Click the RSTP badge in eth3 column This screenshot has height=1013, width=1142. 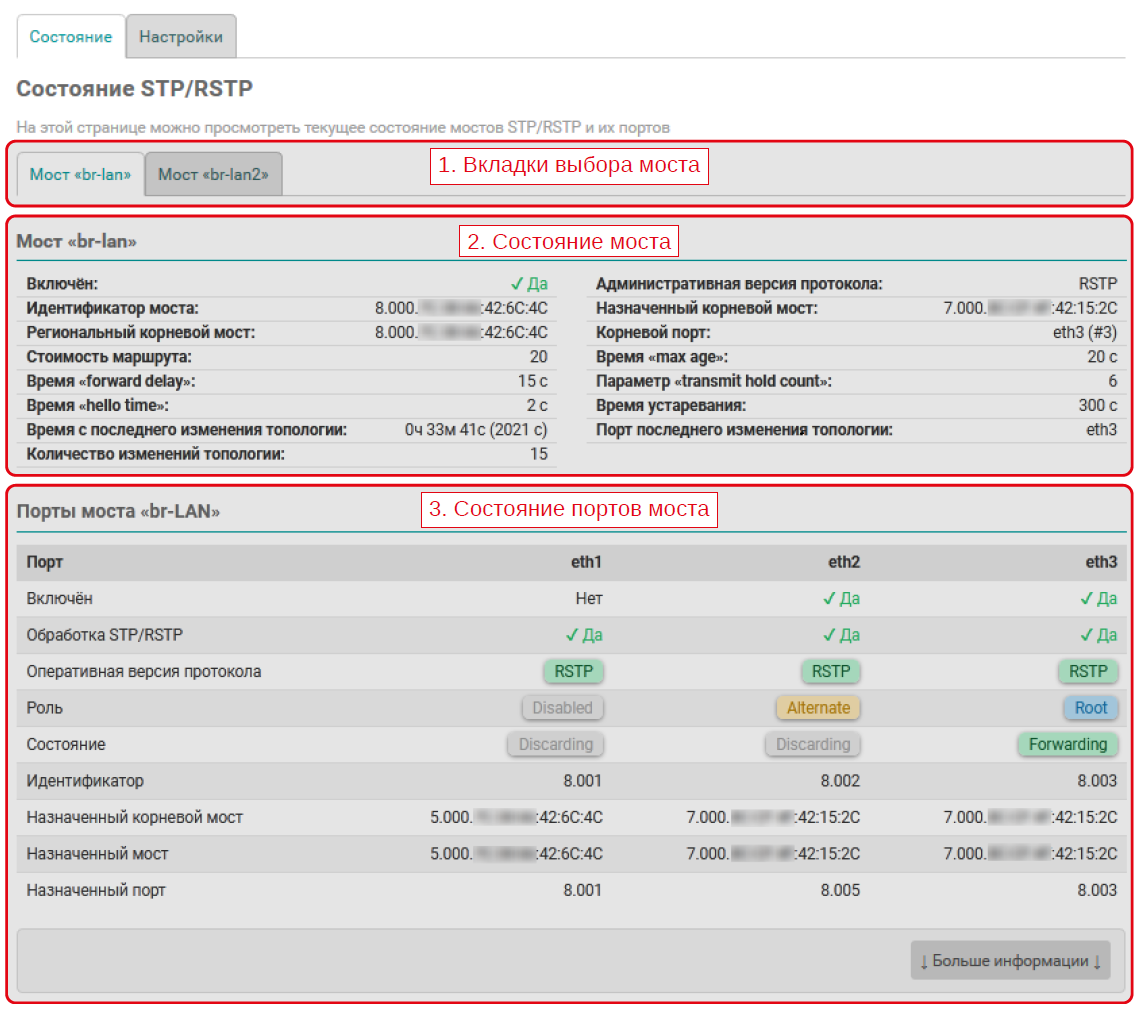(1088, 671)
